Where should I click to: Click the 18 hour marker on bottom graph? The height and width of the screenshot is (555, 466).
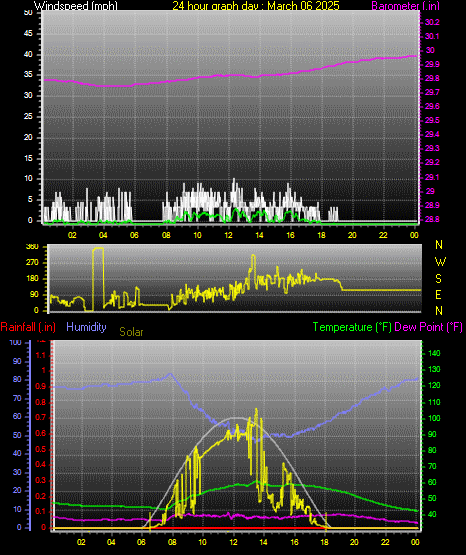click(x=324, y=542)
